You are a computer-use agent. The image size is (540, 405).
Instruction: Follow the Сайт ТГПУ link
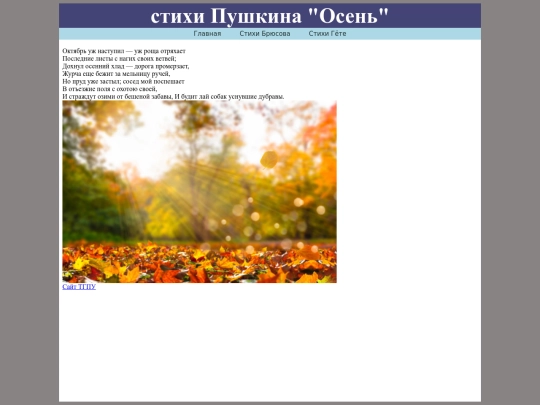click(79, 287)
